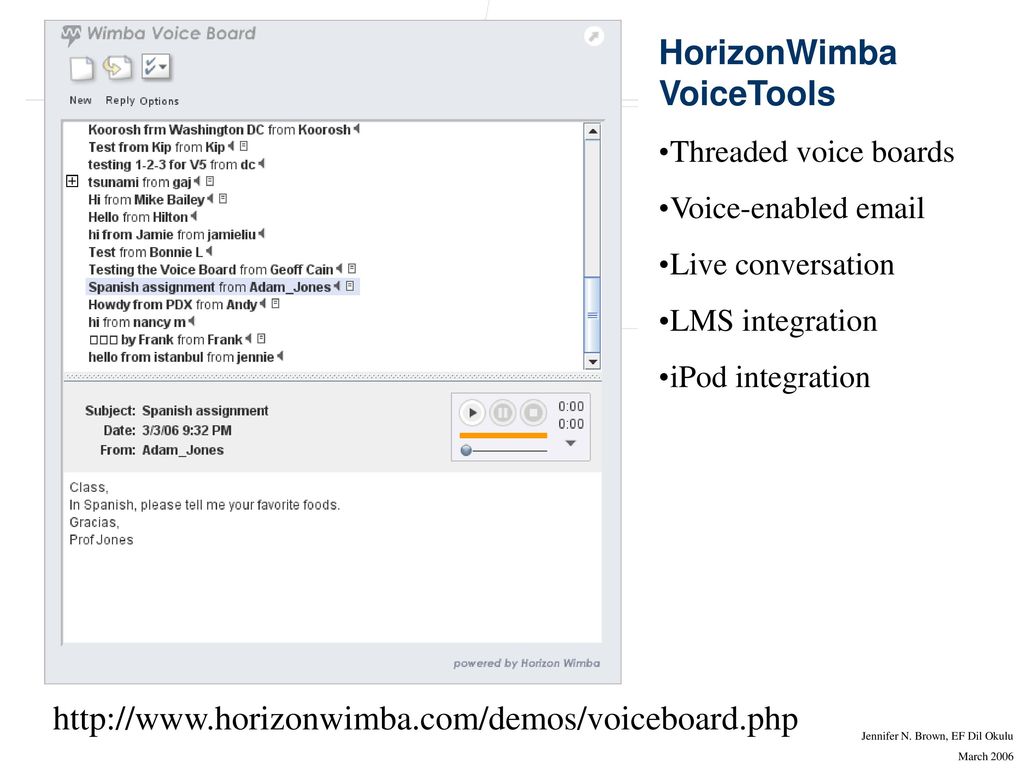Click the orange playback progress bar
The height and width of the screenshot is (768, 1024).
point(503,435)
